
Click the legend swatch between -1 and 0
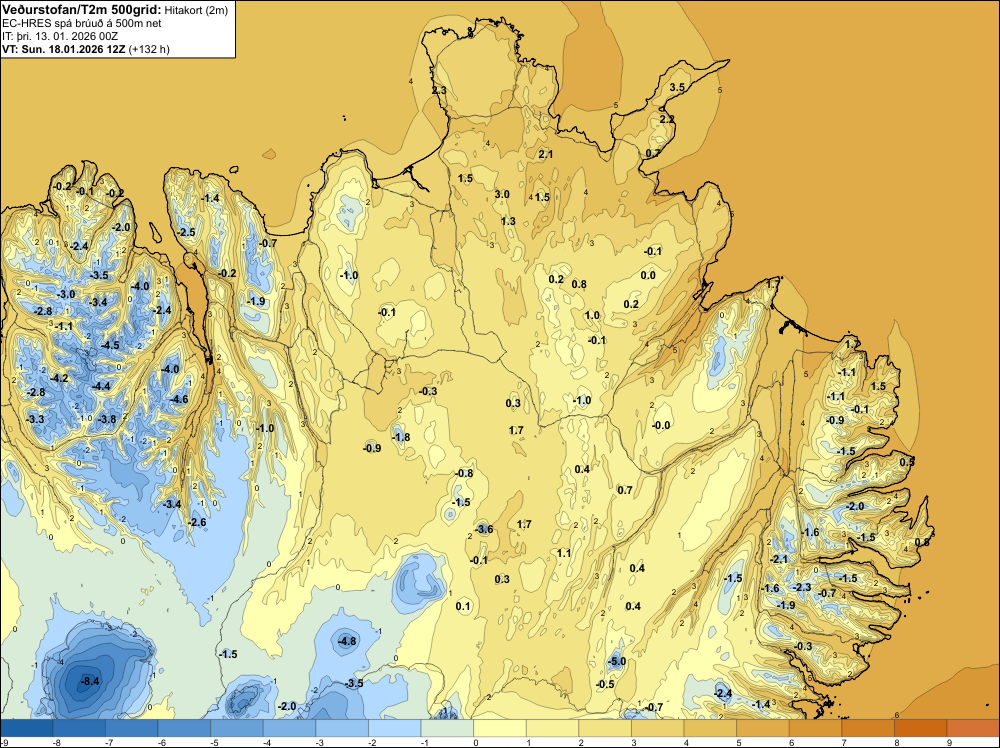point(447,728)
